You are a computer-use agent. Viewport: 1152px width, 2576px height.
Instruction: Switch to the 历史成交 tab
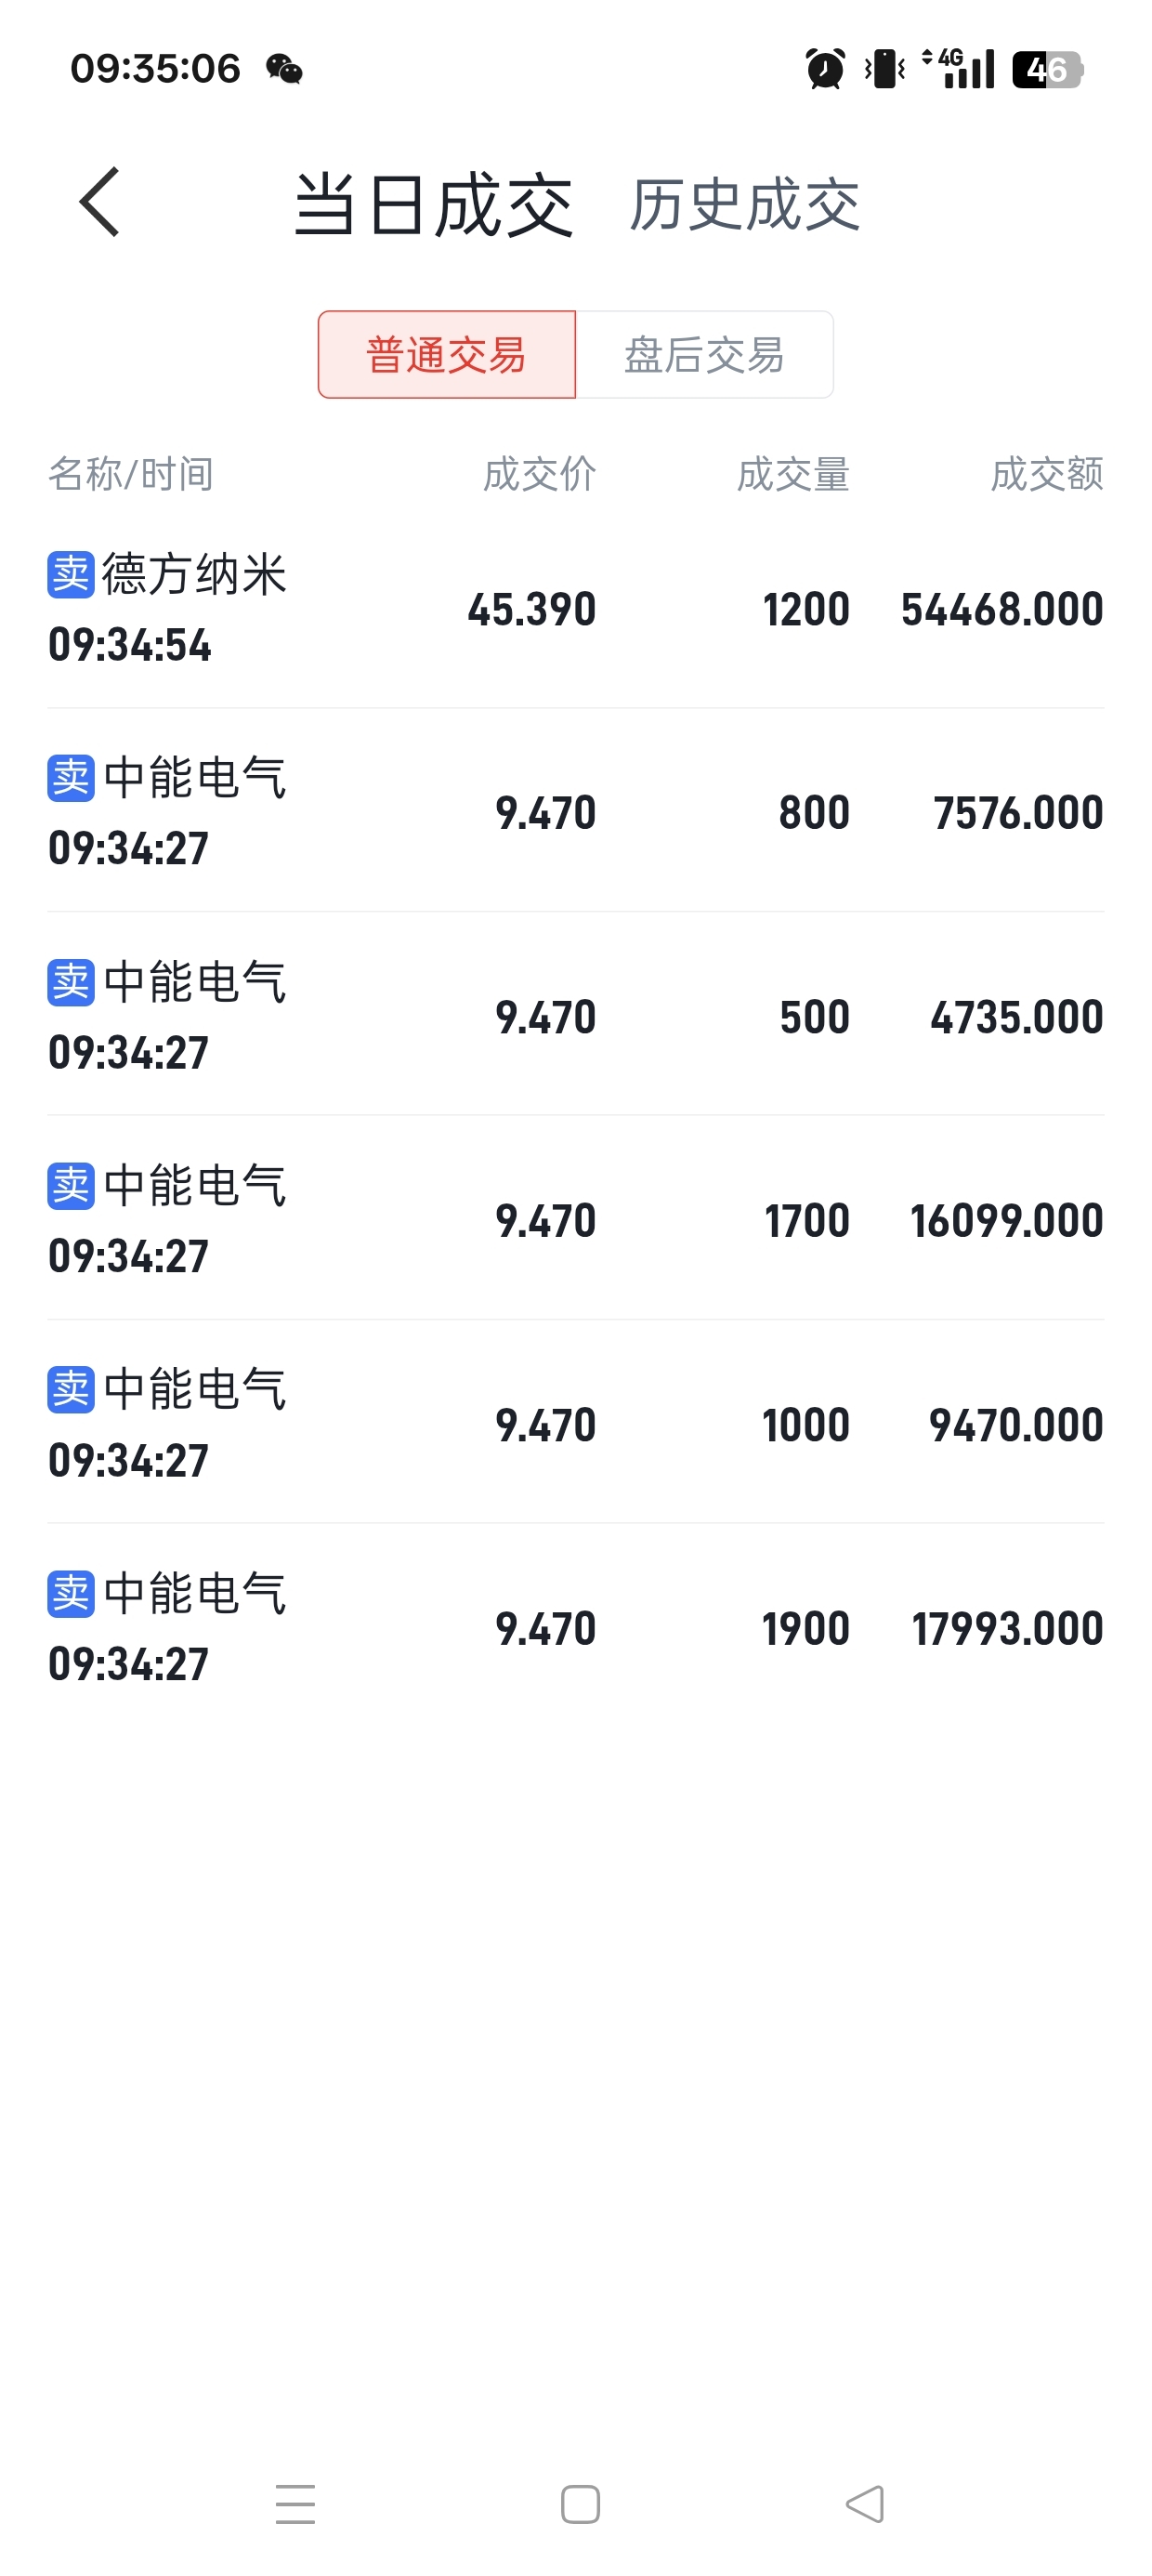coord(744,205)
